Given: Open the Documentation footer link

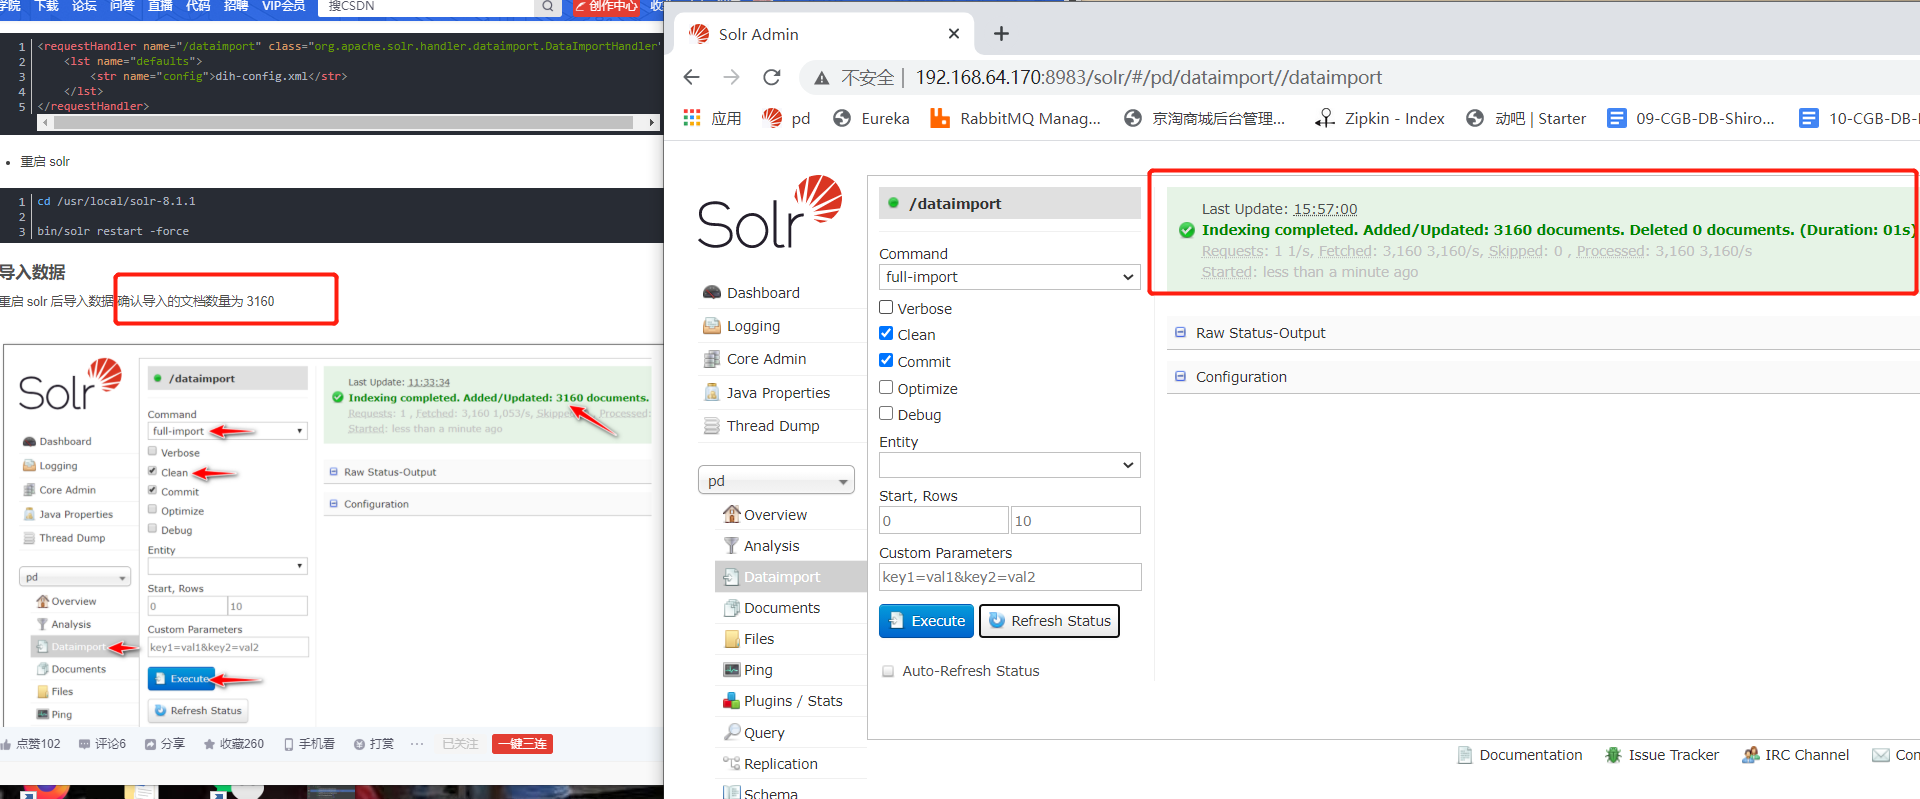Looking at the screenshot, I should point(1520,755).
